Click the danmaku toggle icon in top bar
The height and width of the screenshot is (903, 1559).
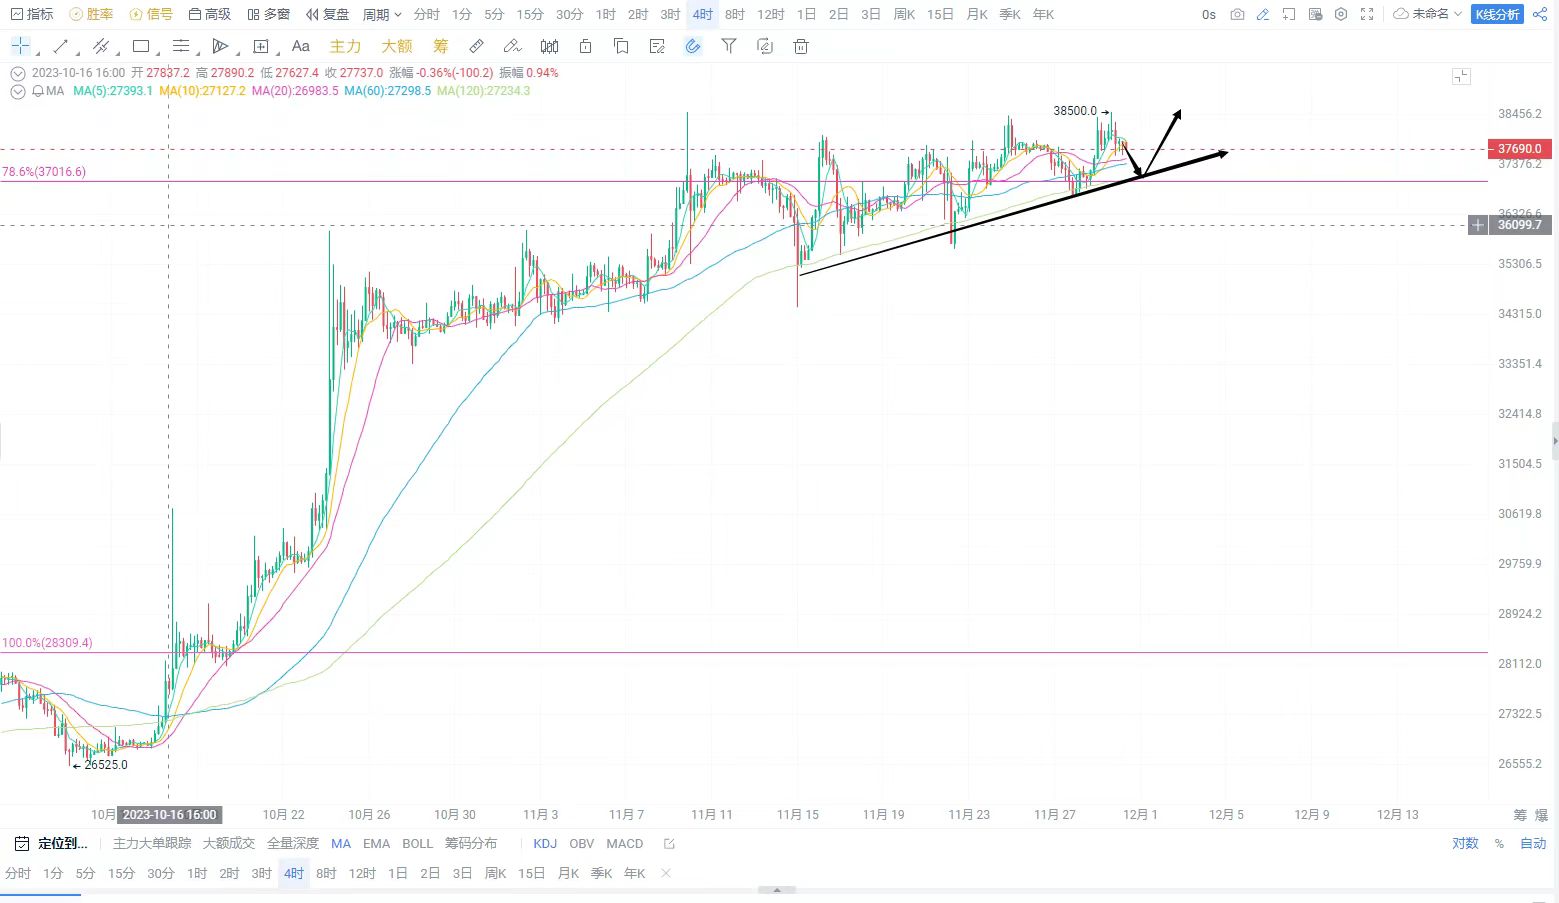(x=1315, y=14)
